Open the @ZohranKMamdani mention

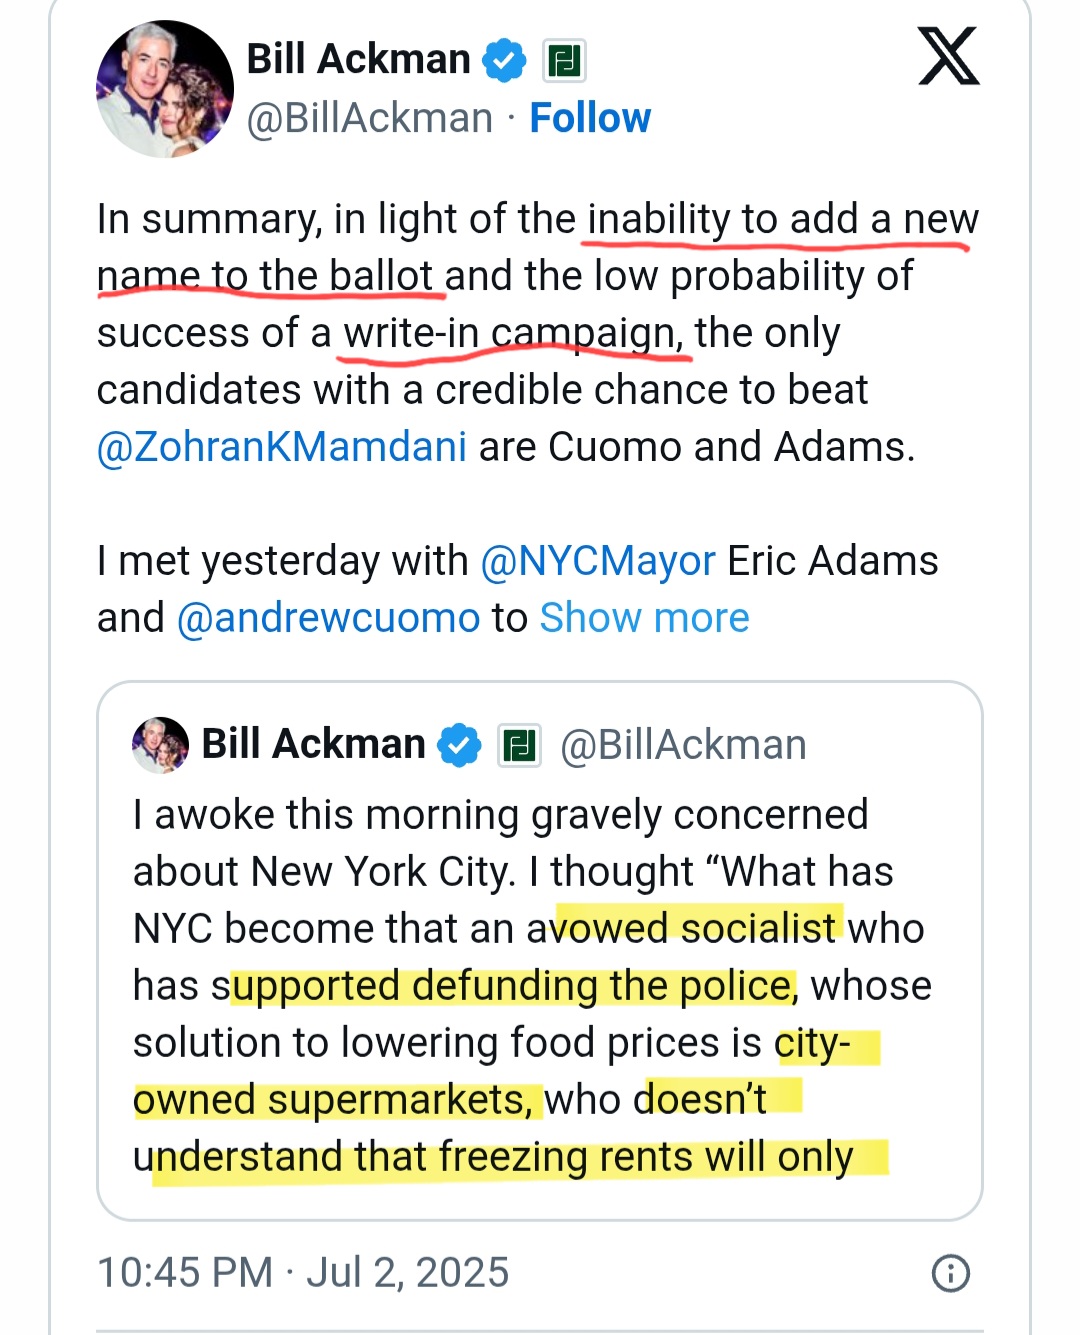282,447
